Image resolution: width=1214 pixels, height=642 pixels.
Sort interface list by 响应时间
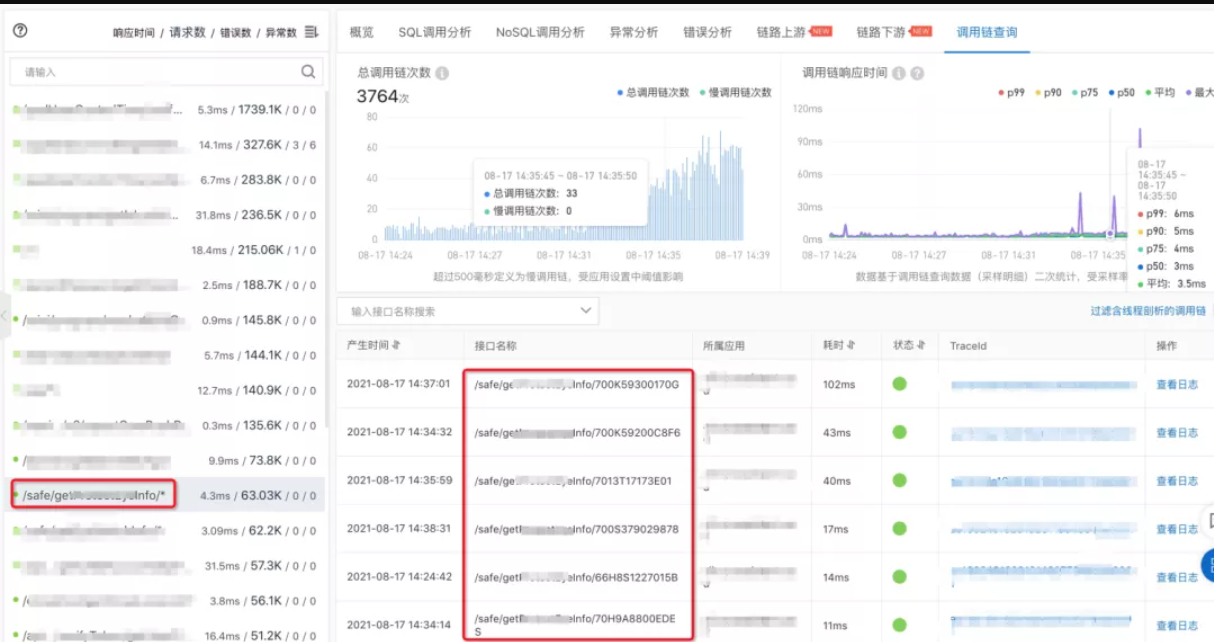(134, 33)
